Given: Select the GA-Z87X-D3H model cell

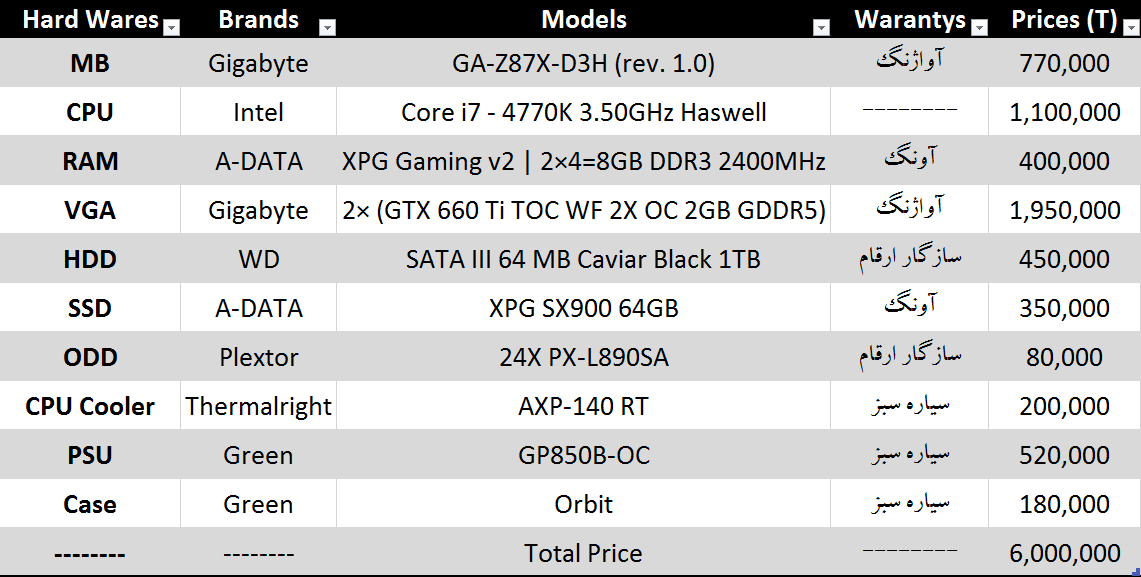Looking at the screenshot, I should click(584, 64).
